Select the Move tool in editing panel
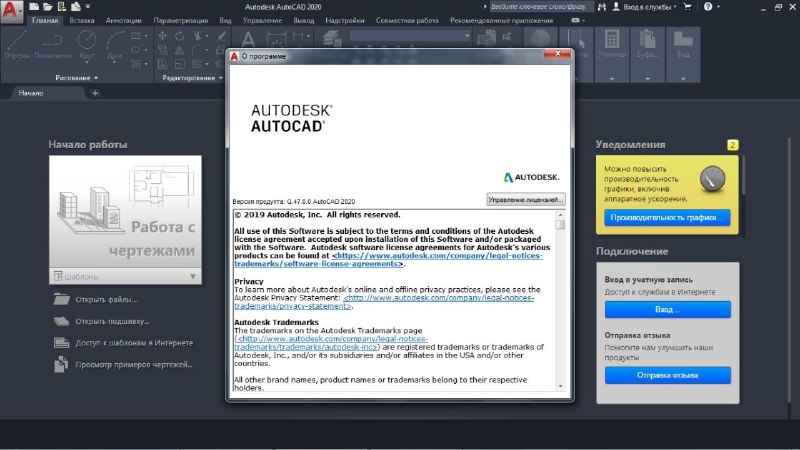 [x=162, y=36]
